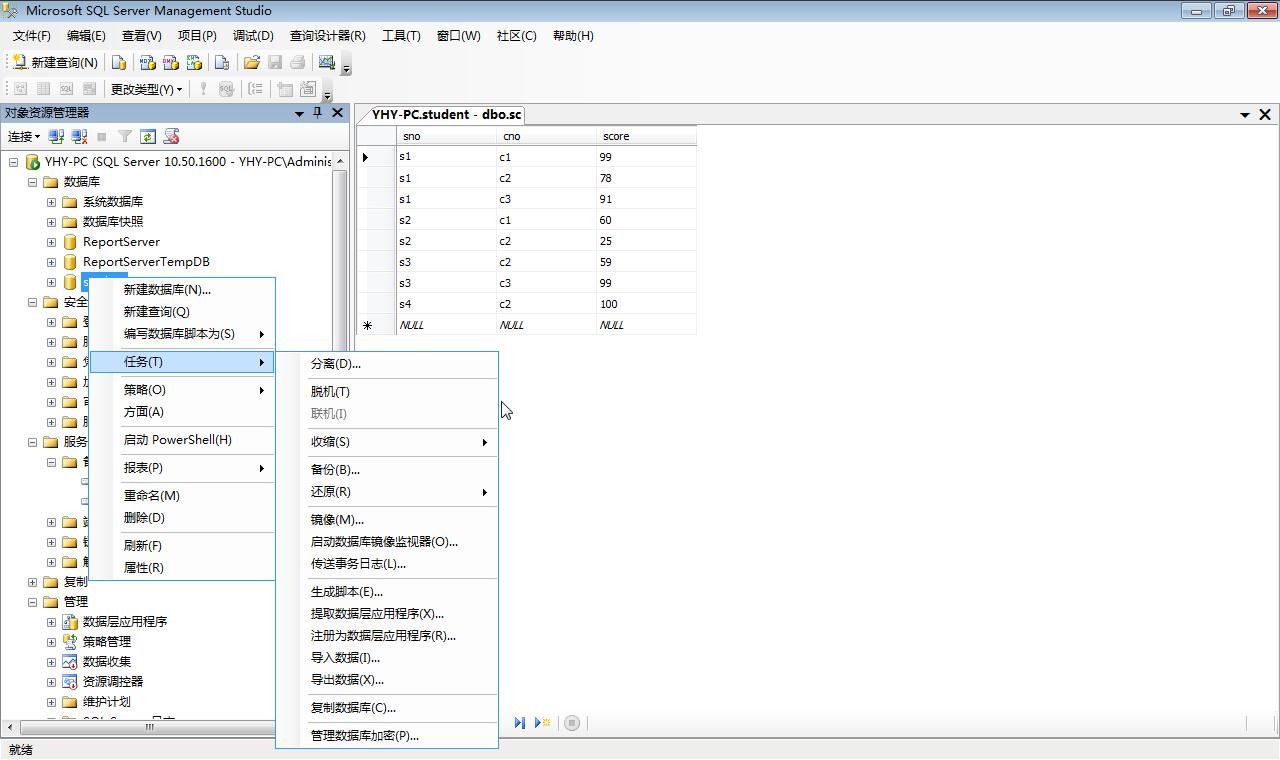Close the dbo.sc document tab
Viewport: 1280px width, 760px height.
1265,114
